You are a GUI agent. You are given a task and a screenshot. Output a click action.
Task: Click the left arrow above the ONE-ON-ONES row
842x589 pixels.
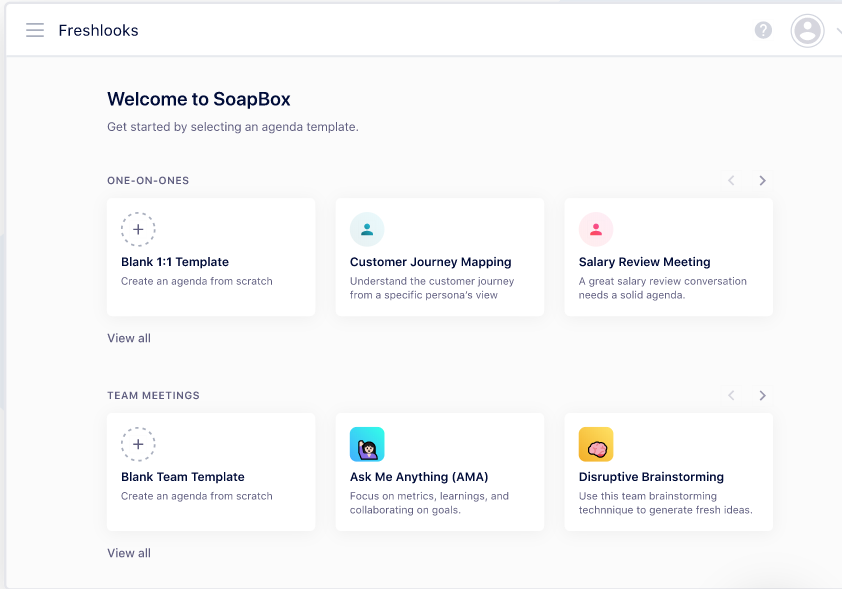(x=731, y=180)
